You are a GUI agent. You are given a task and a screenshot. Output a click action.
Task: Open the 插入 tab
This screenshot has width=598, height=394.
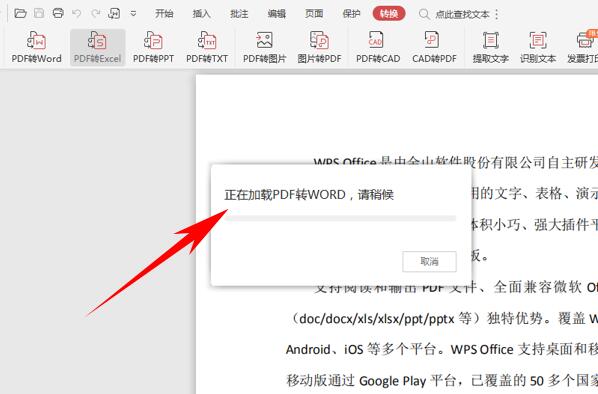tap(201, 14)
